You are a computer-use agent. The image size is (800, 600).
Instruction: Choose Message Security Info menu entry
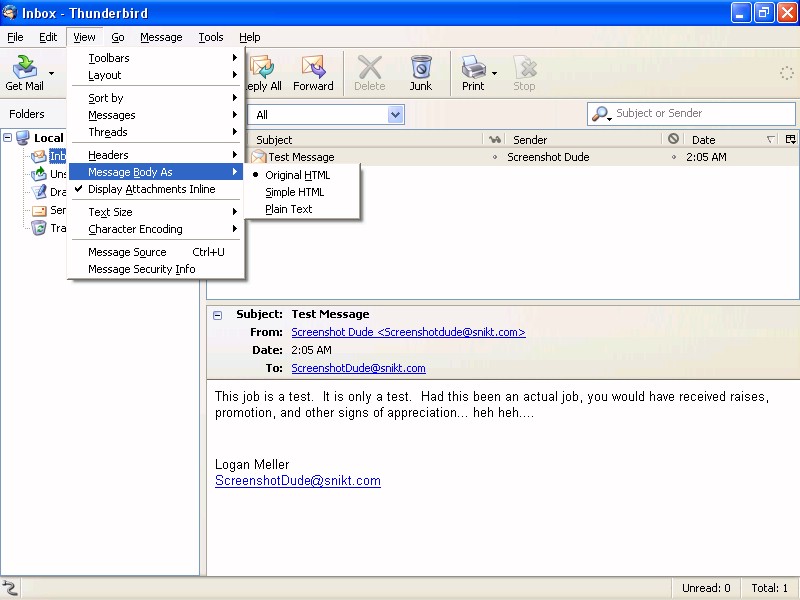pos(156,269)
